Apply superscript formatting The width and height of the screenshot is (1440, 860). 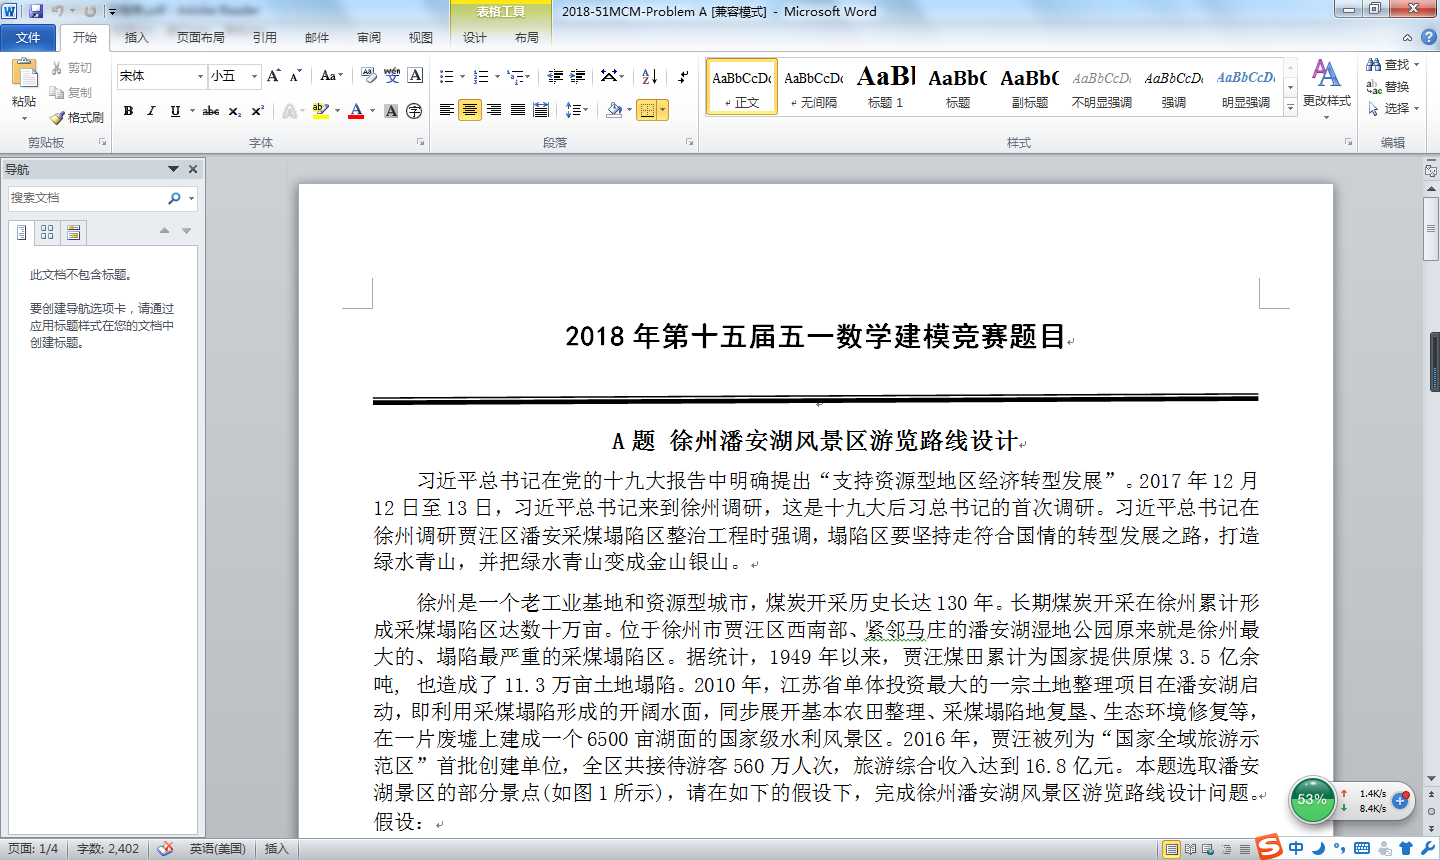pyautogui.click(x=257, y=111)
